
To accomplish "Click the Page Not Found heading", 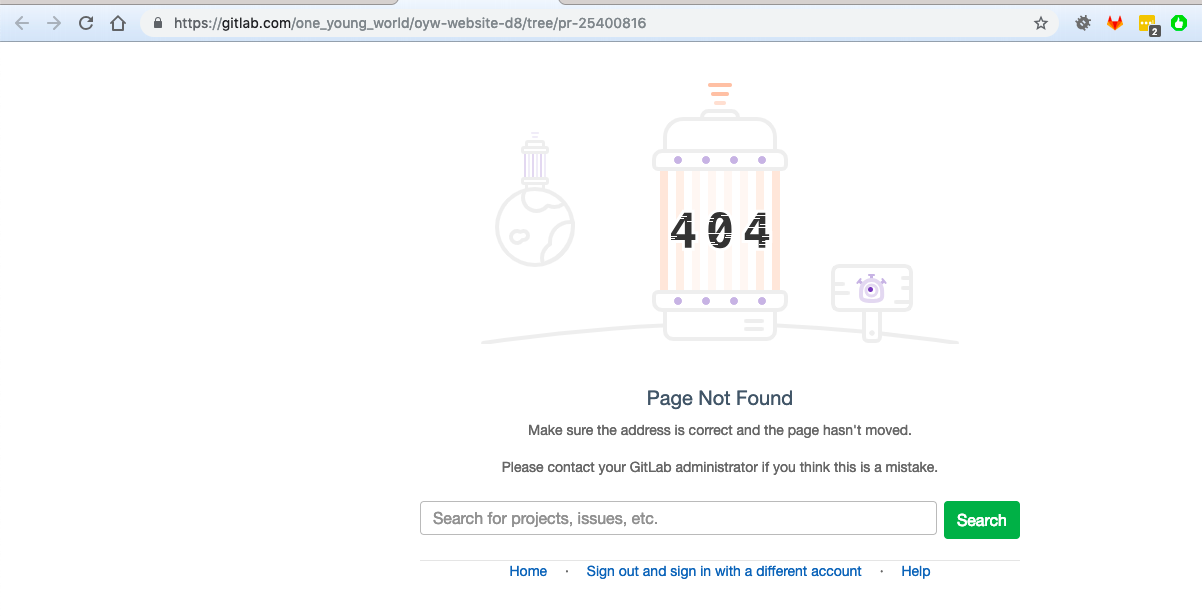I will (x=719, y=398).
